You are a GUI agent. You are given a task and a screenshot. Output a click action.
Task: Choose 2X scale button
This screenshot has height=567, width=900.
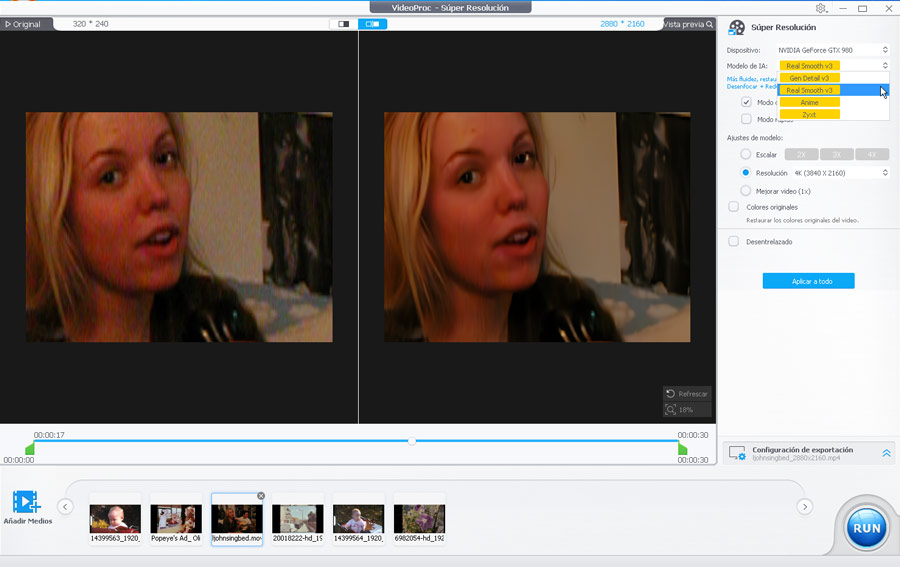(x=801, y=154)
